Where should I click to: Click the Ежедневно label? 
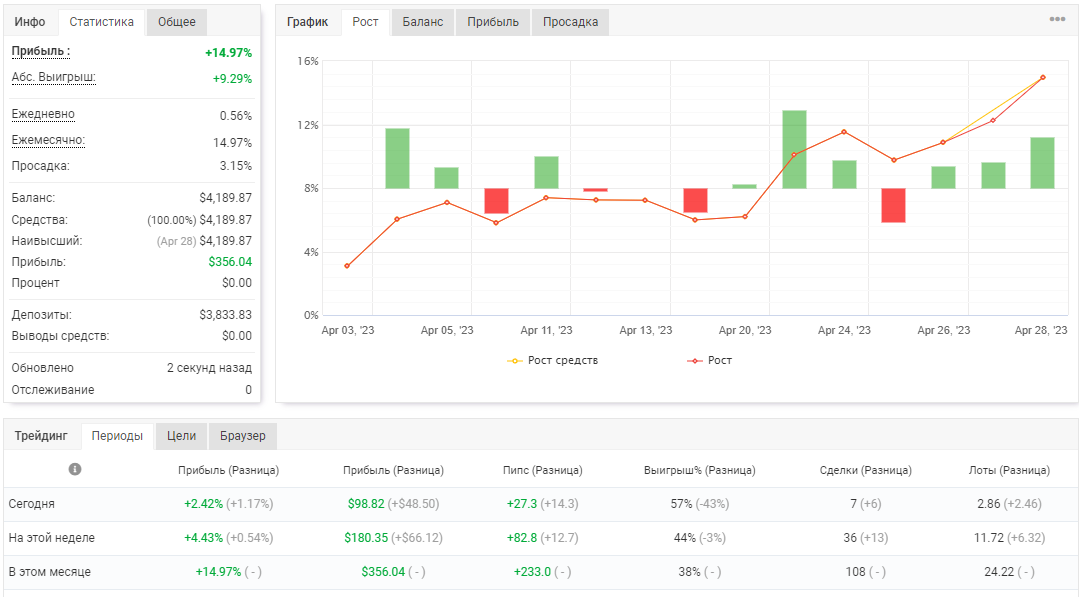click(x=43, y=114)
